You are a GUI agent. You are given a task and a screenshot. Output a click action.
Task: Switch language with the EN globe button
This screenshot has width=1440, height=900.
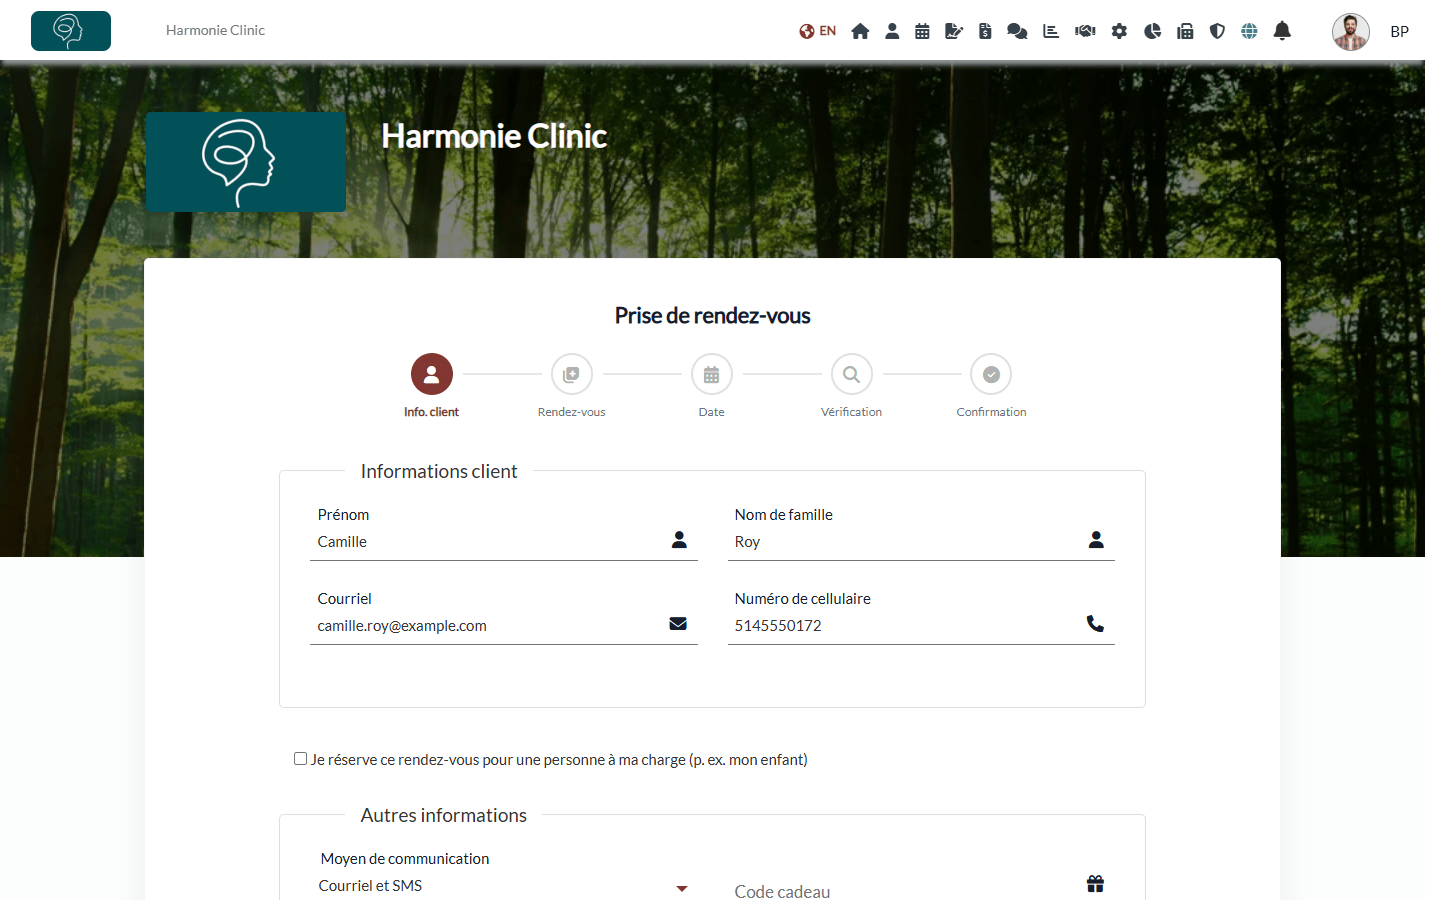click(x=817, y=31)
